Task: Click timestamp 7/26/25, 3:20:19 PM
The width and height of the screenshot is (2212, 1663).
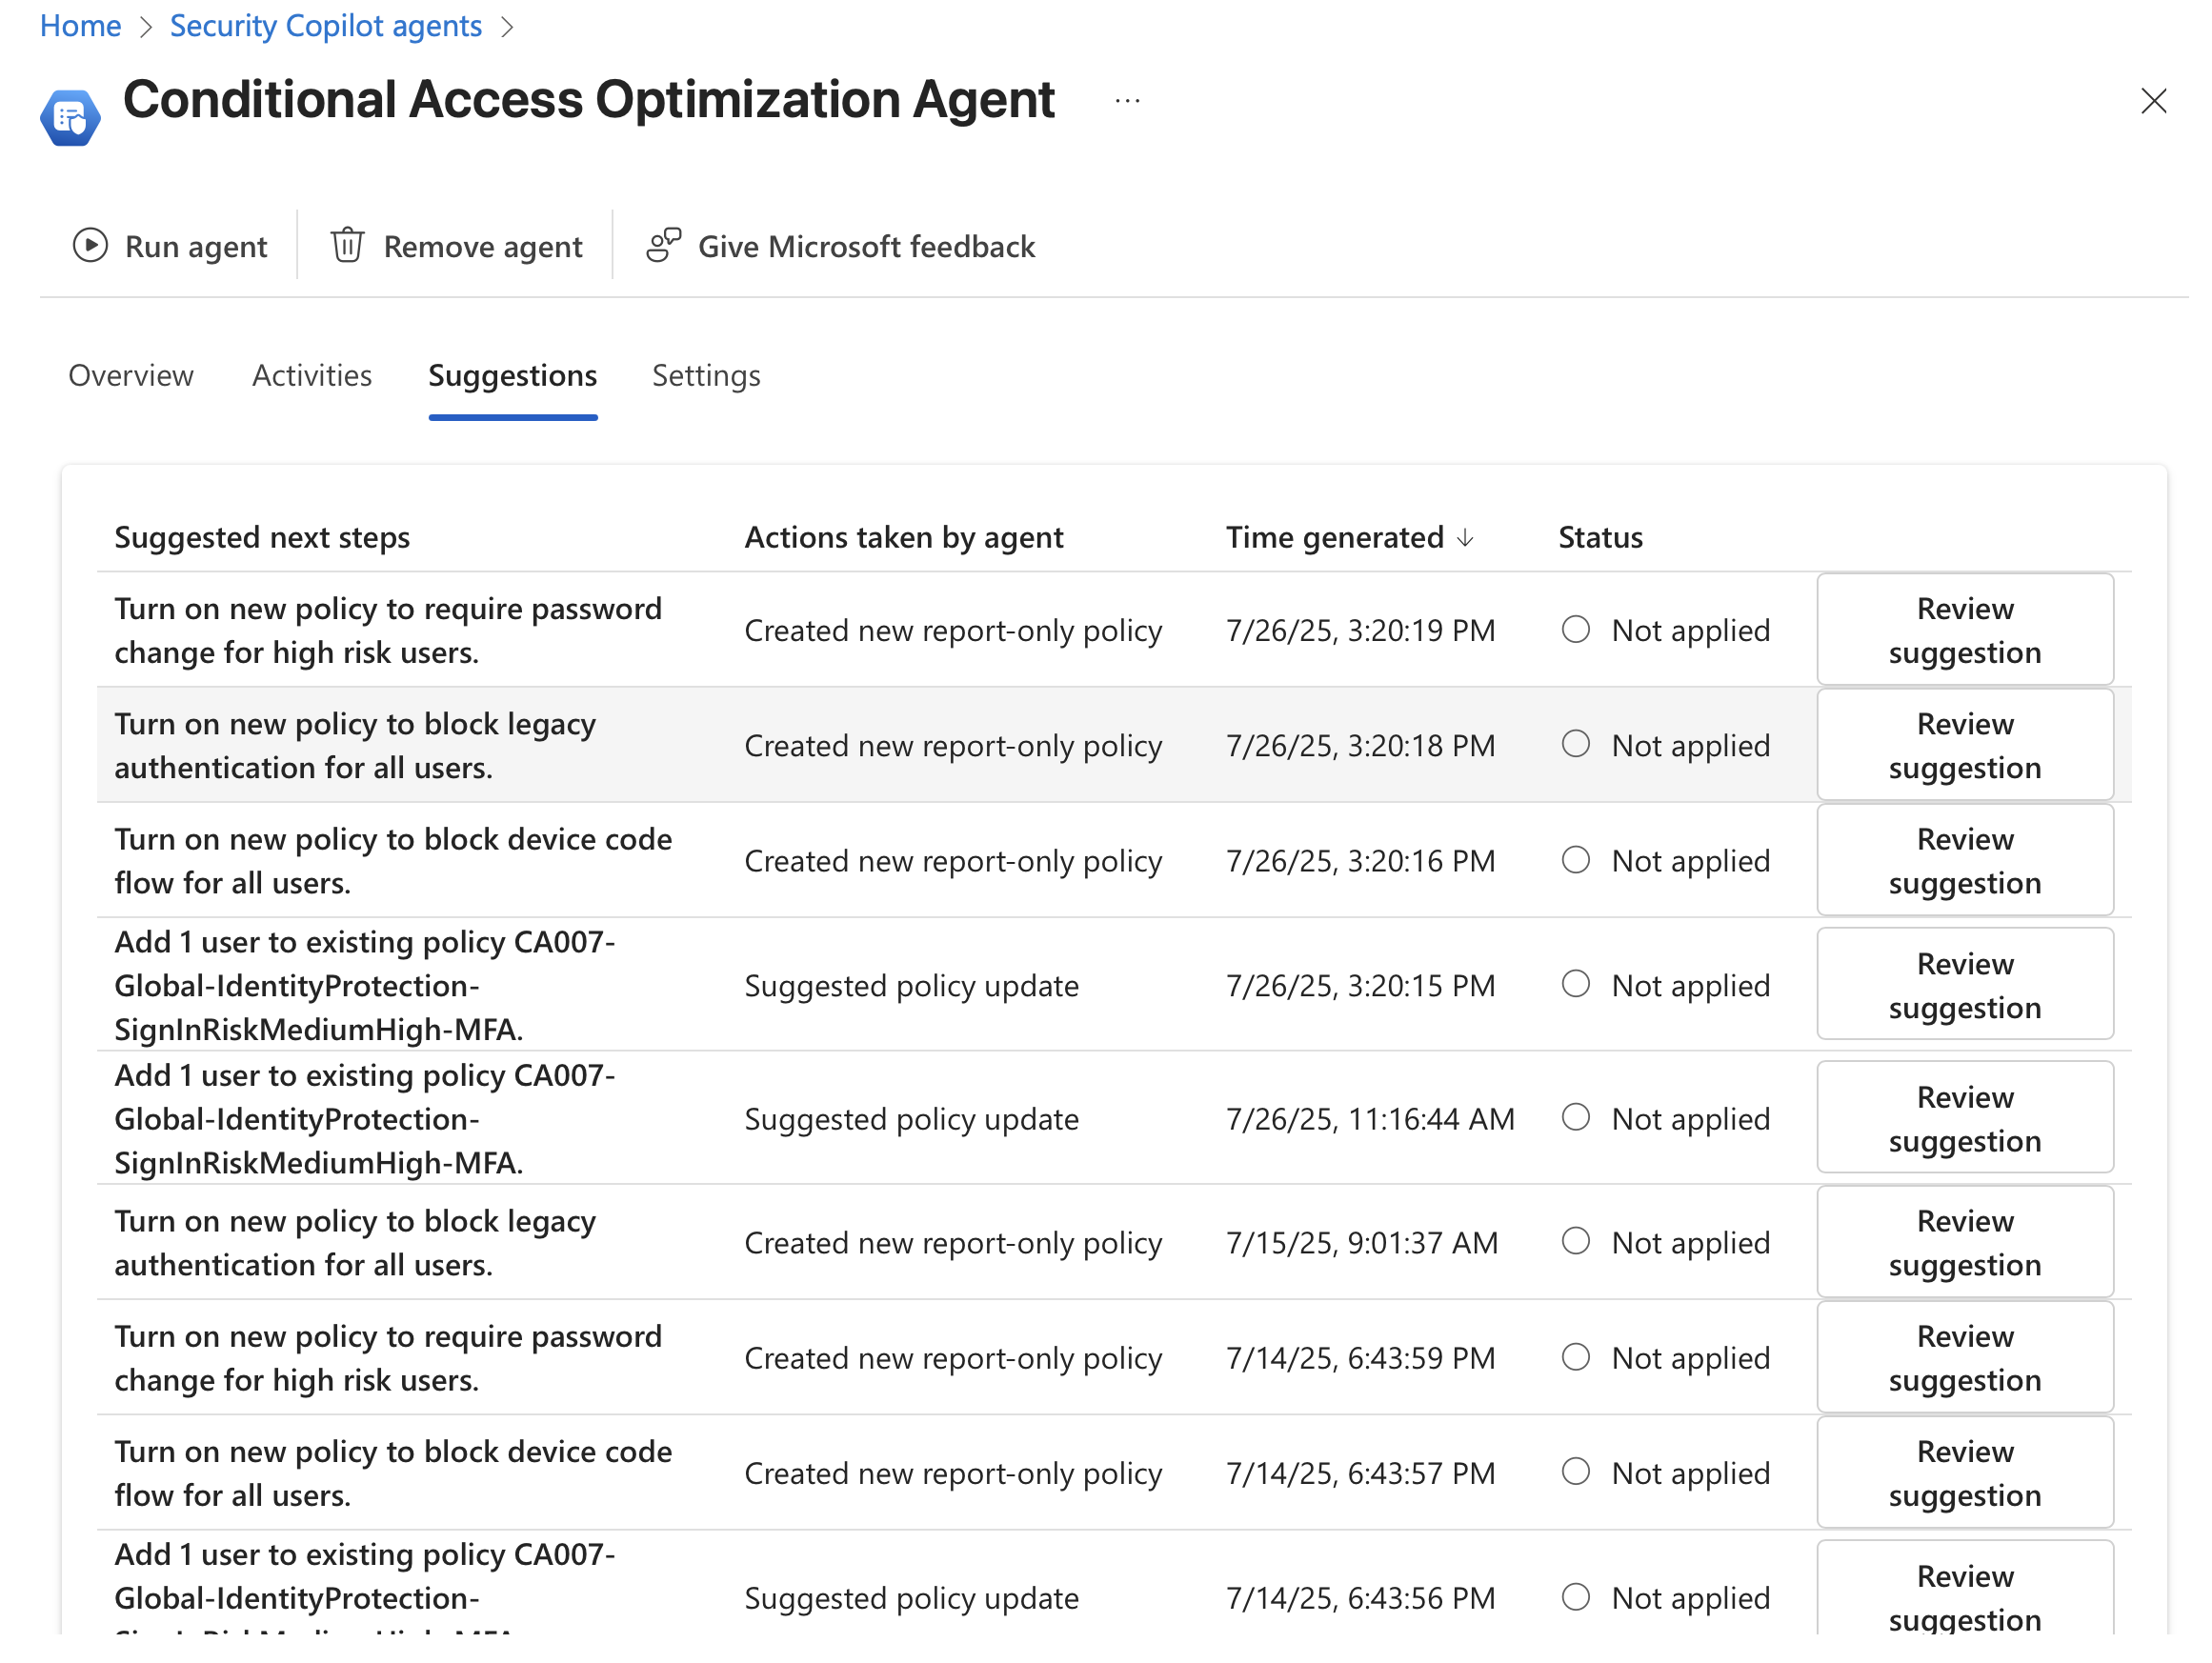Action: click(1361, 631)
